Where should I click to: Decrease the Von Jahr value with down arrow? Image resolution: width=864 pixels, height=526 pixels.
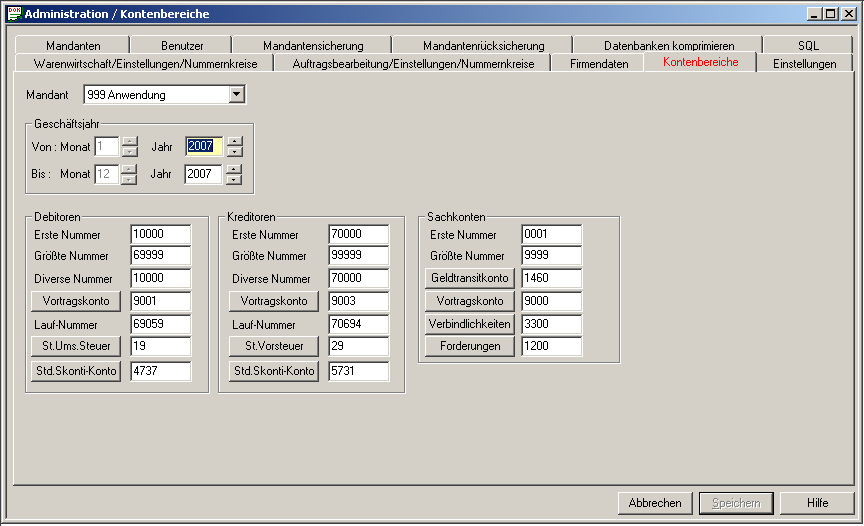coord(234,152)
